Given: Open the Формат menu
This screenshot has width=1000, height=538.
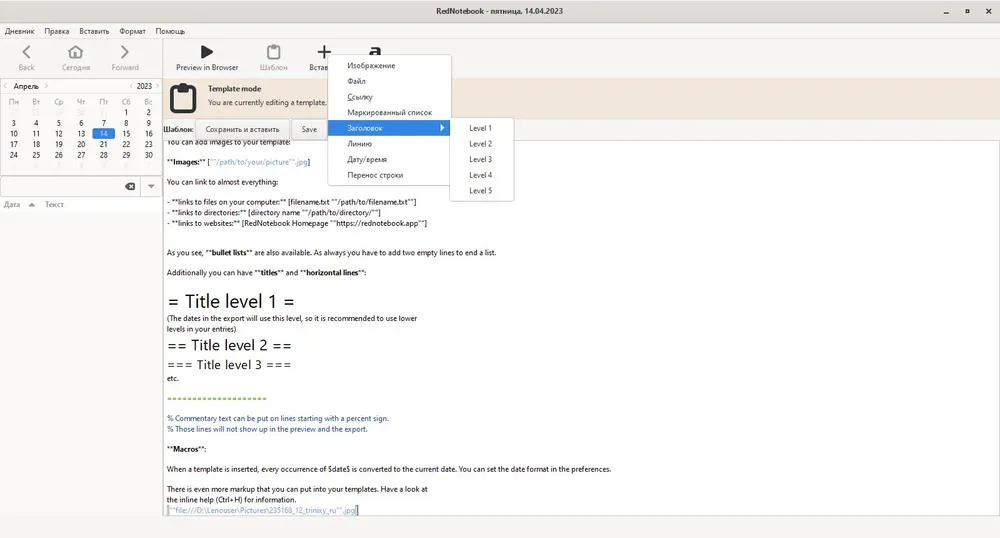Looking at the screenshot, I should coord(133,31).
